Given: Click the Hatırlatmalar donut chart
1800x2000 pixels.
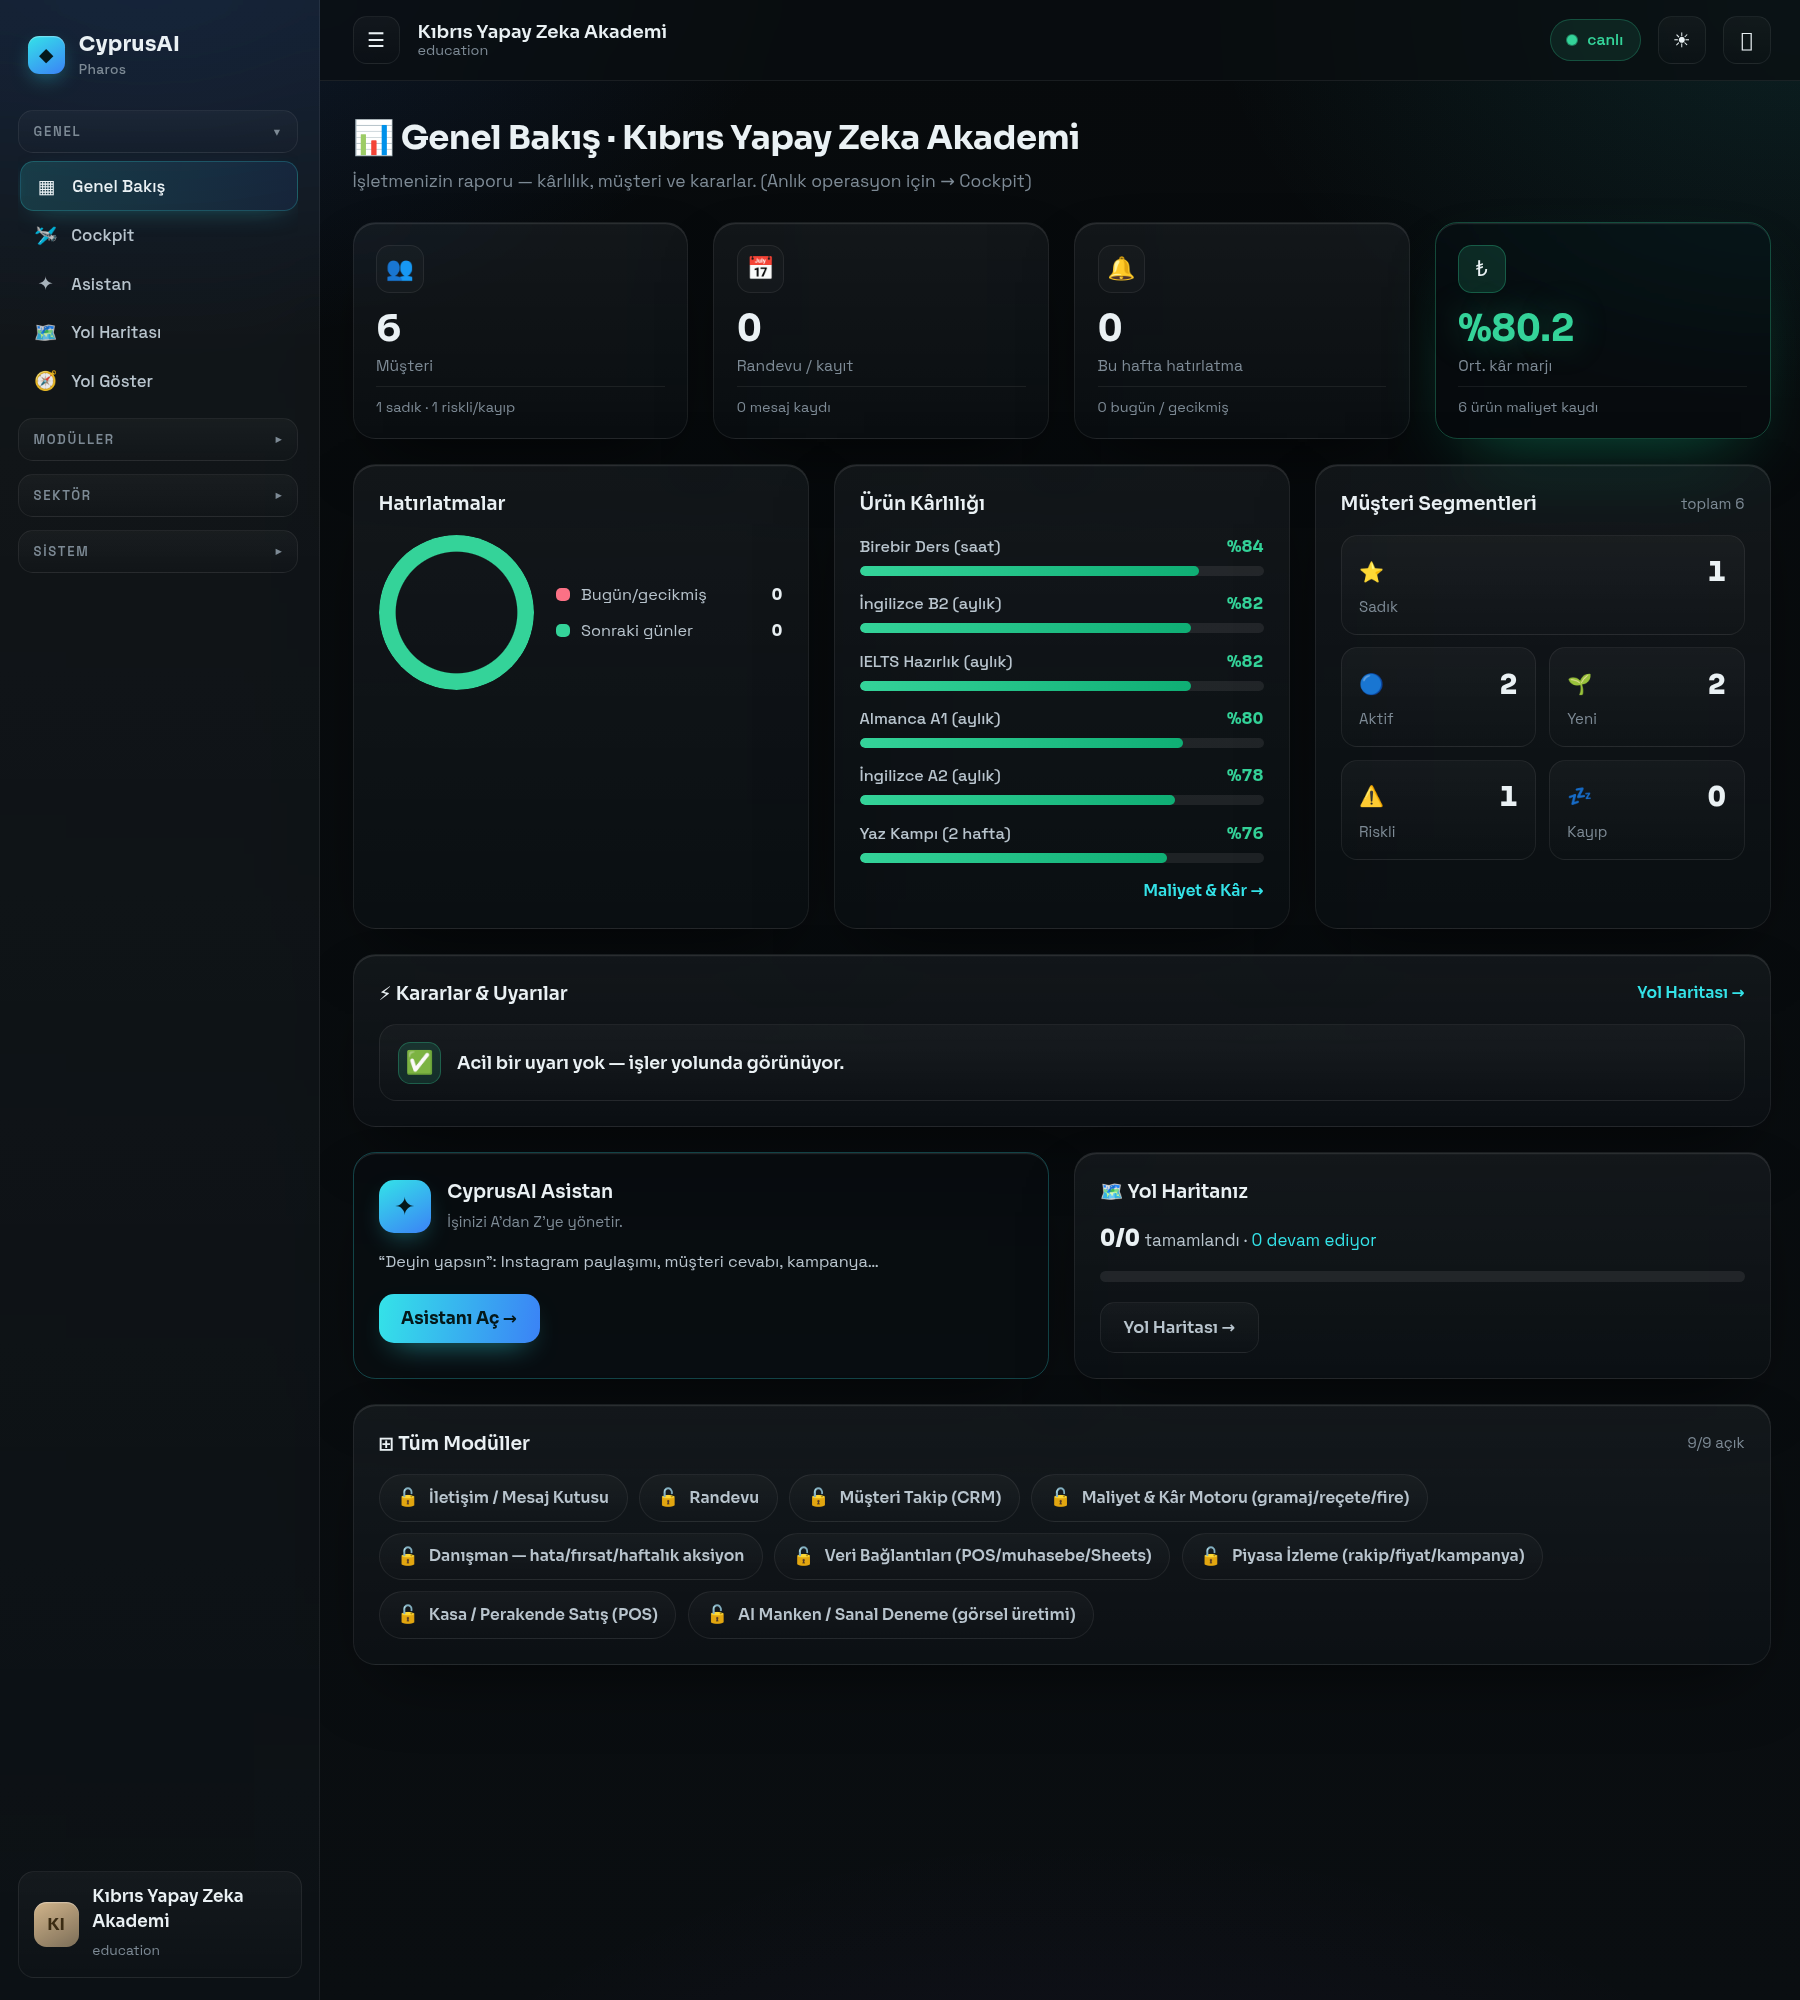Looking at the screenshot, I should [456, 612].
